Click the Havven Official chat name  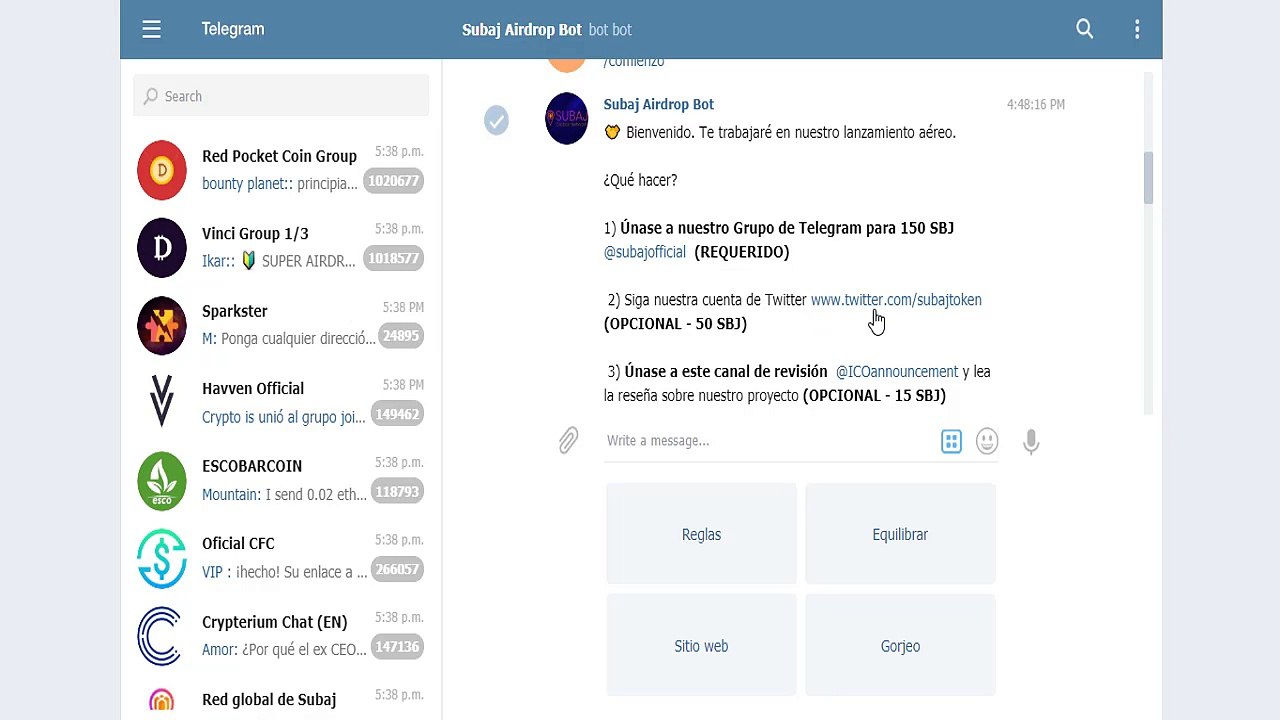[253, 388]
